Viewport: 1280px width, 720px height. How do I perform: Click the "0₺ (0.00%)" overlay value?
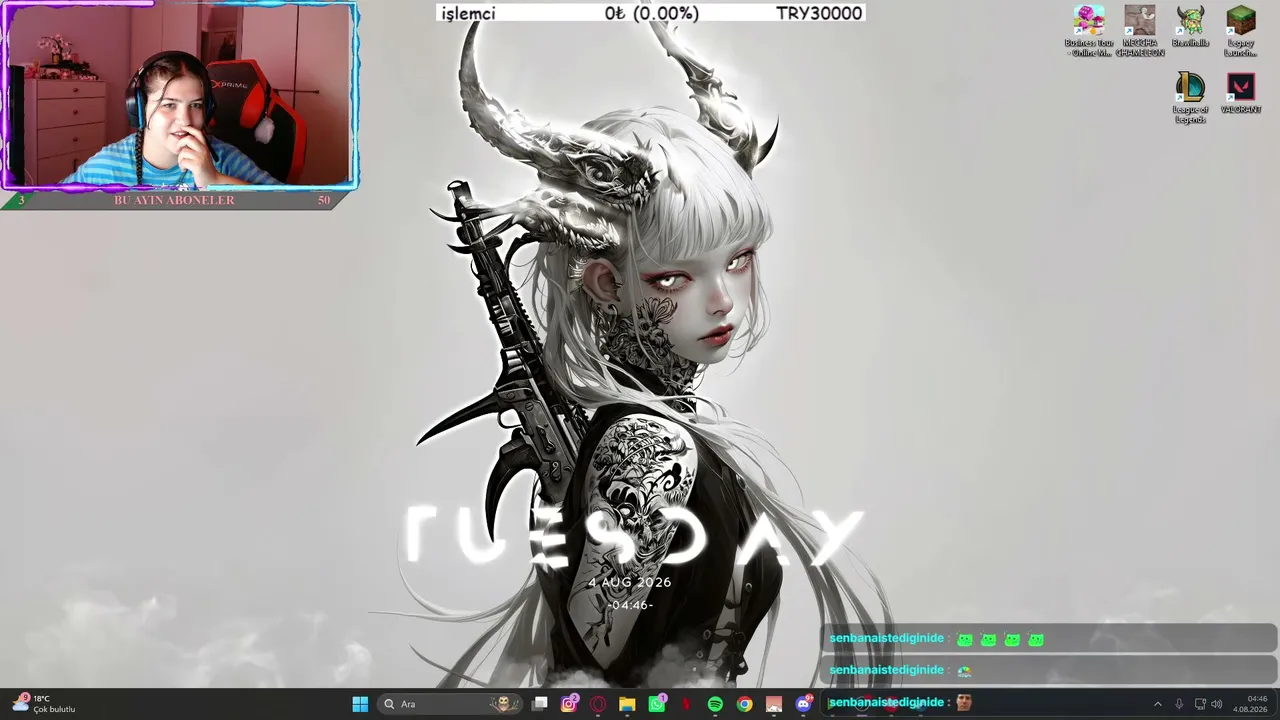pyautogui.click(x=651, y=13)
